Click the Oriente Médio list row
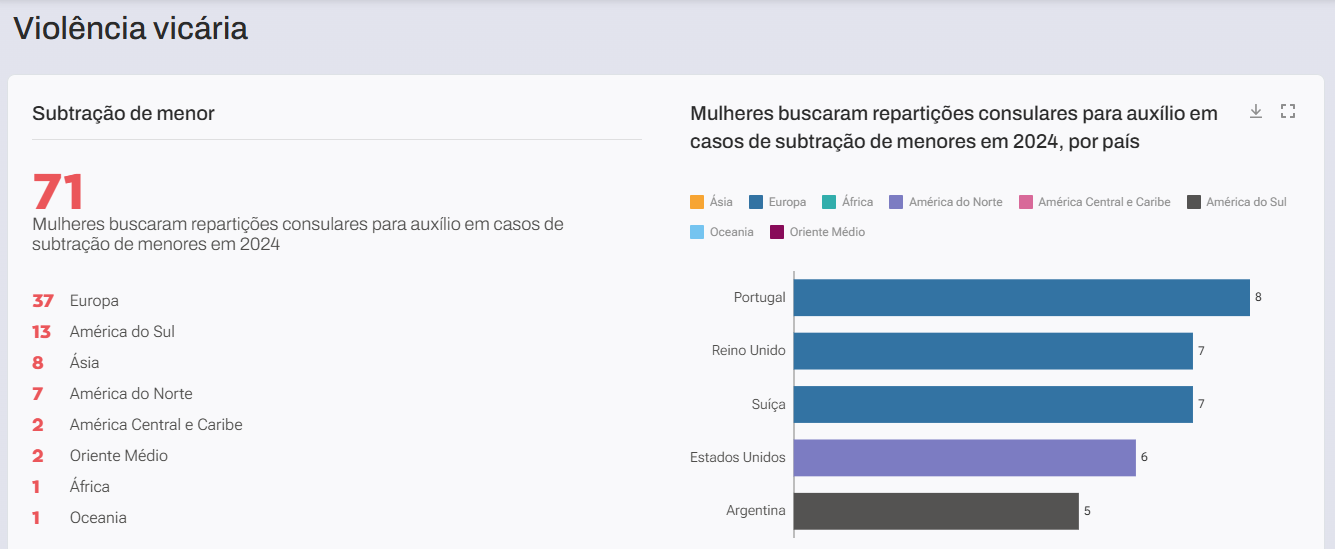 pos(100,455)
